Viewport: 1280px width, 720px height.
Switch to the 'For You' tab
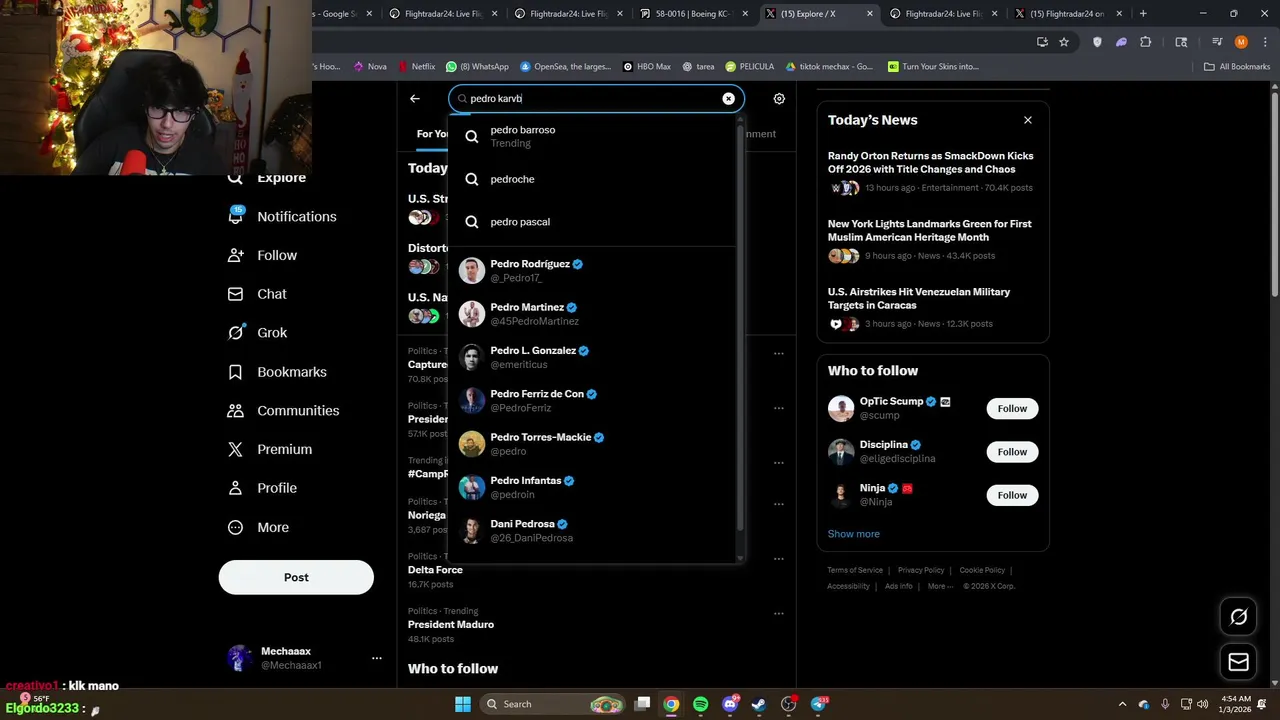click(x=432, y=134)
